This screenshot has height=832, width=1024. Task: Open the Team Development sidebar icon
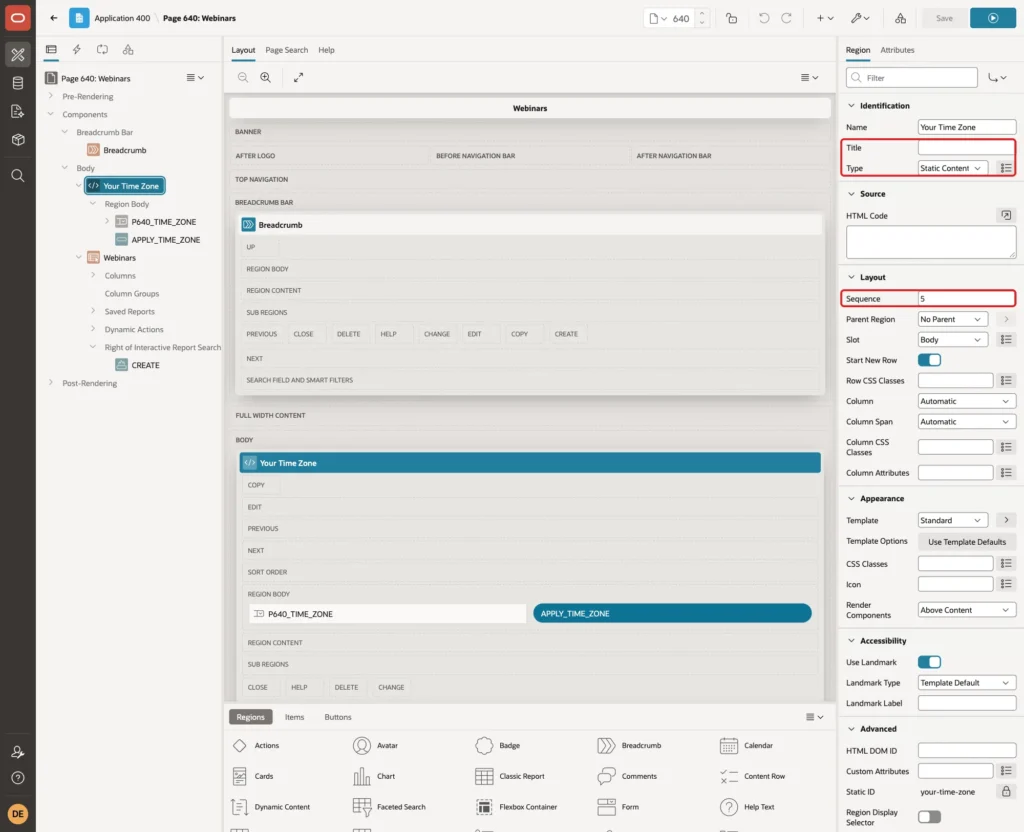coord(18,111)
